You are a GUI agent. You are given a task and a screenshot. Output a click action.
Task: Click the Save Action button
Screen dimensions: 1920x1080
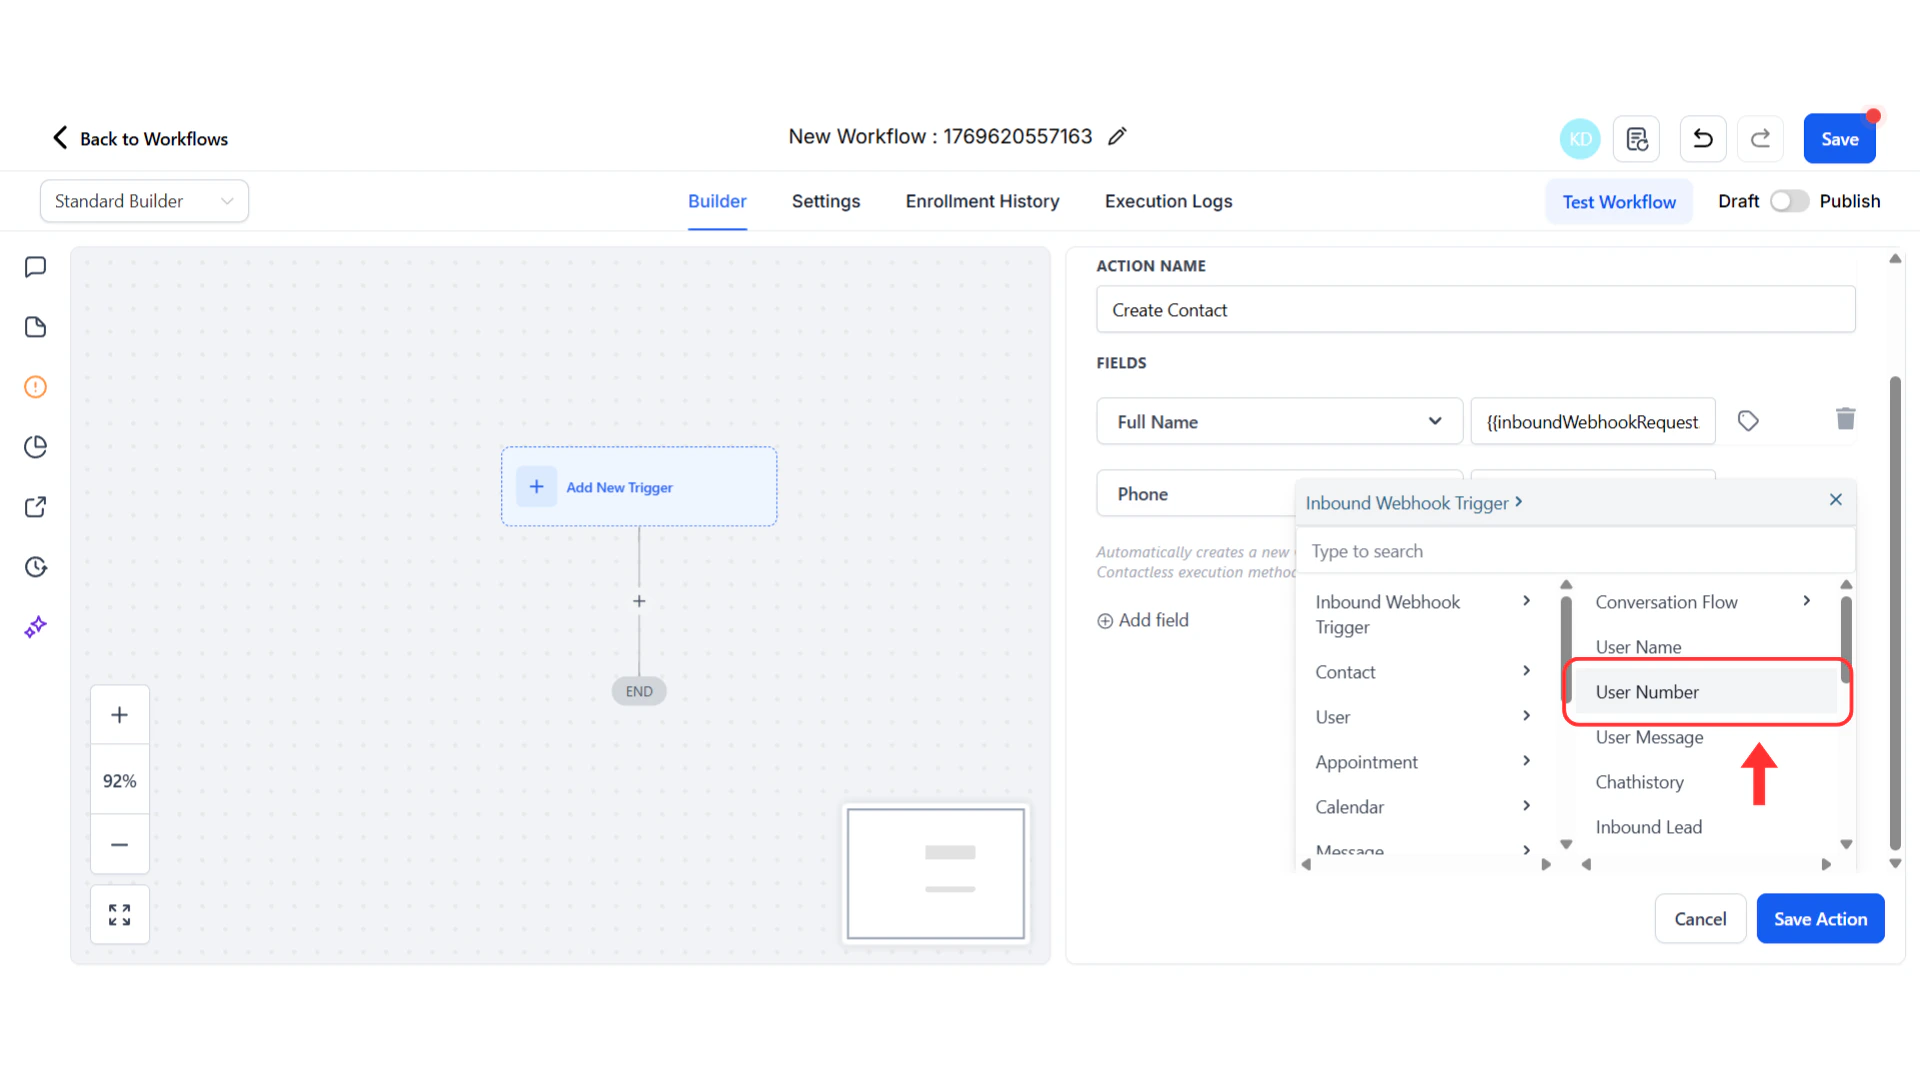pyautogui.click(x=1820, y=918)
